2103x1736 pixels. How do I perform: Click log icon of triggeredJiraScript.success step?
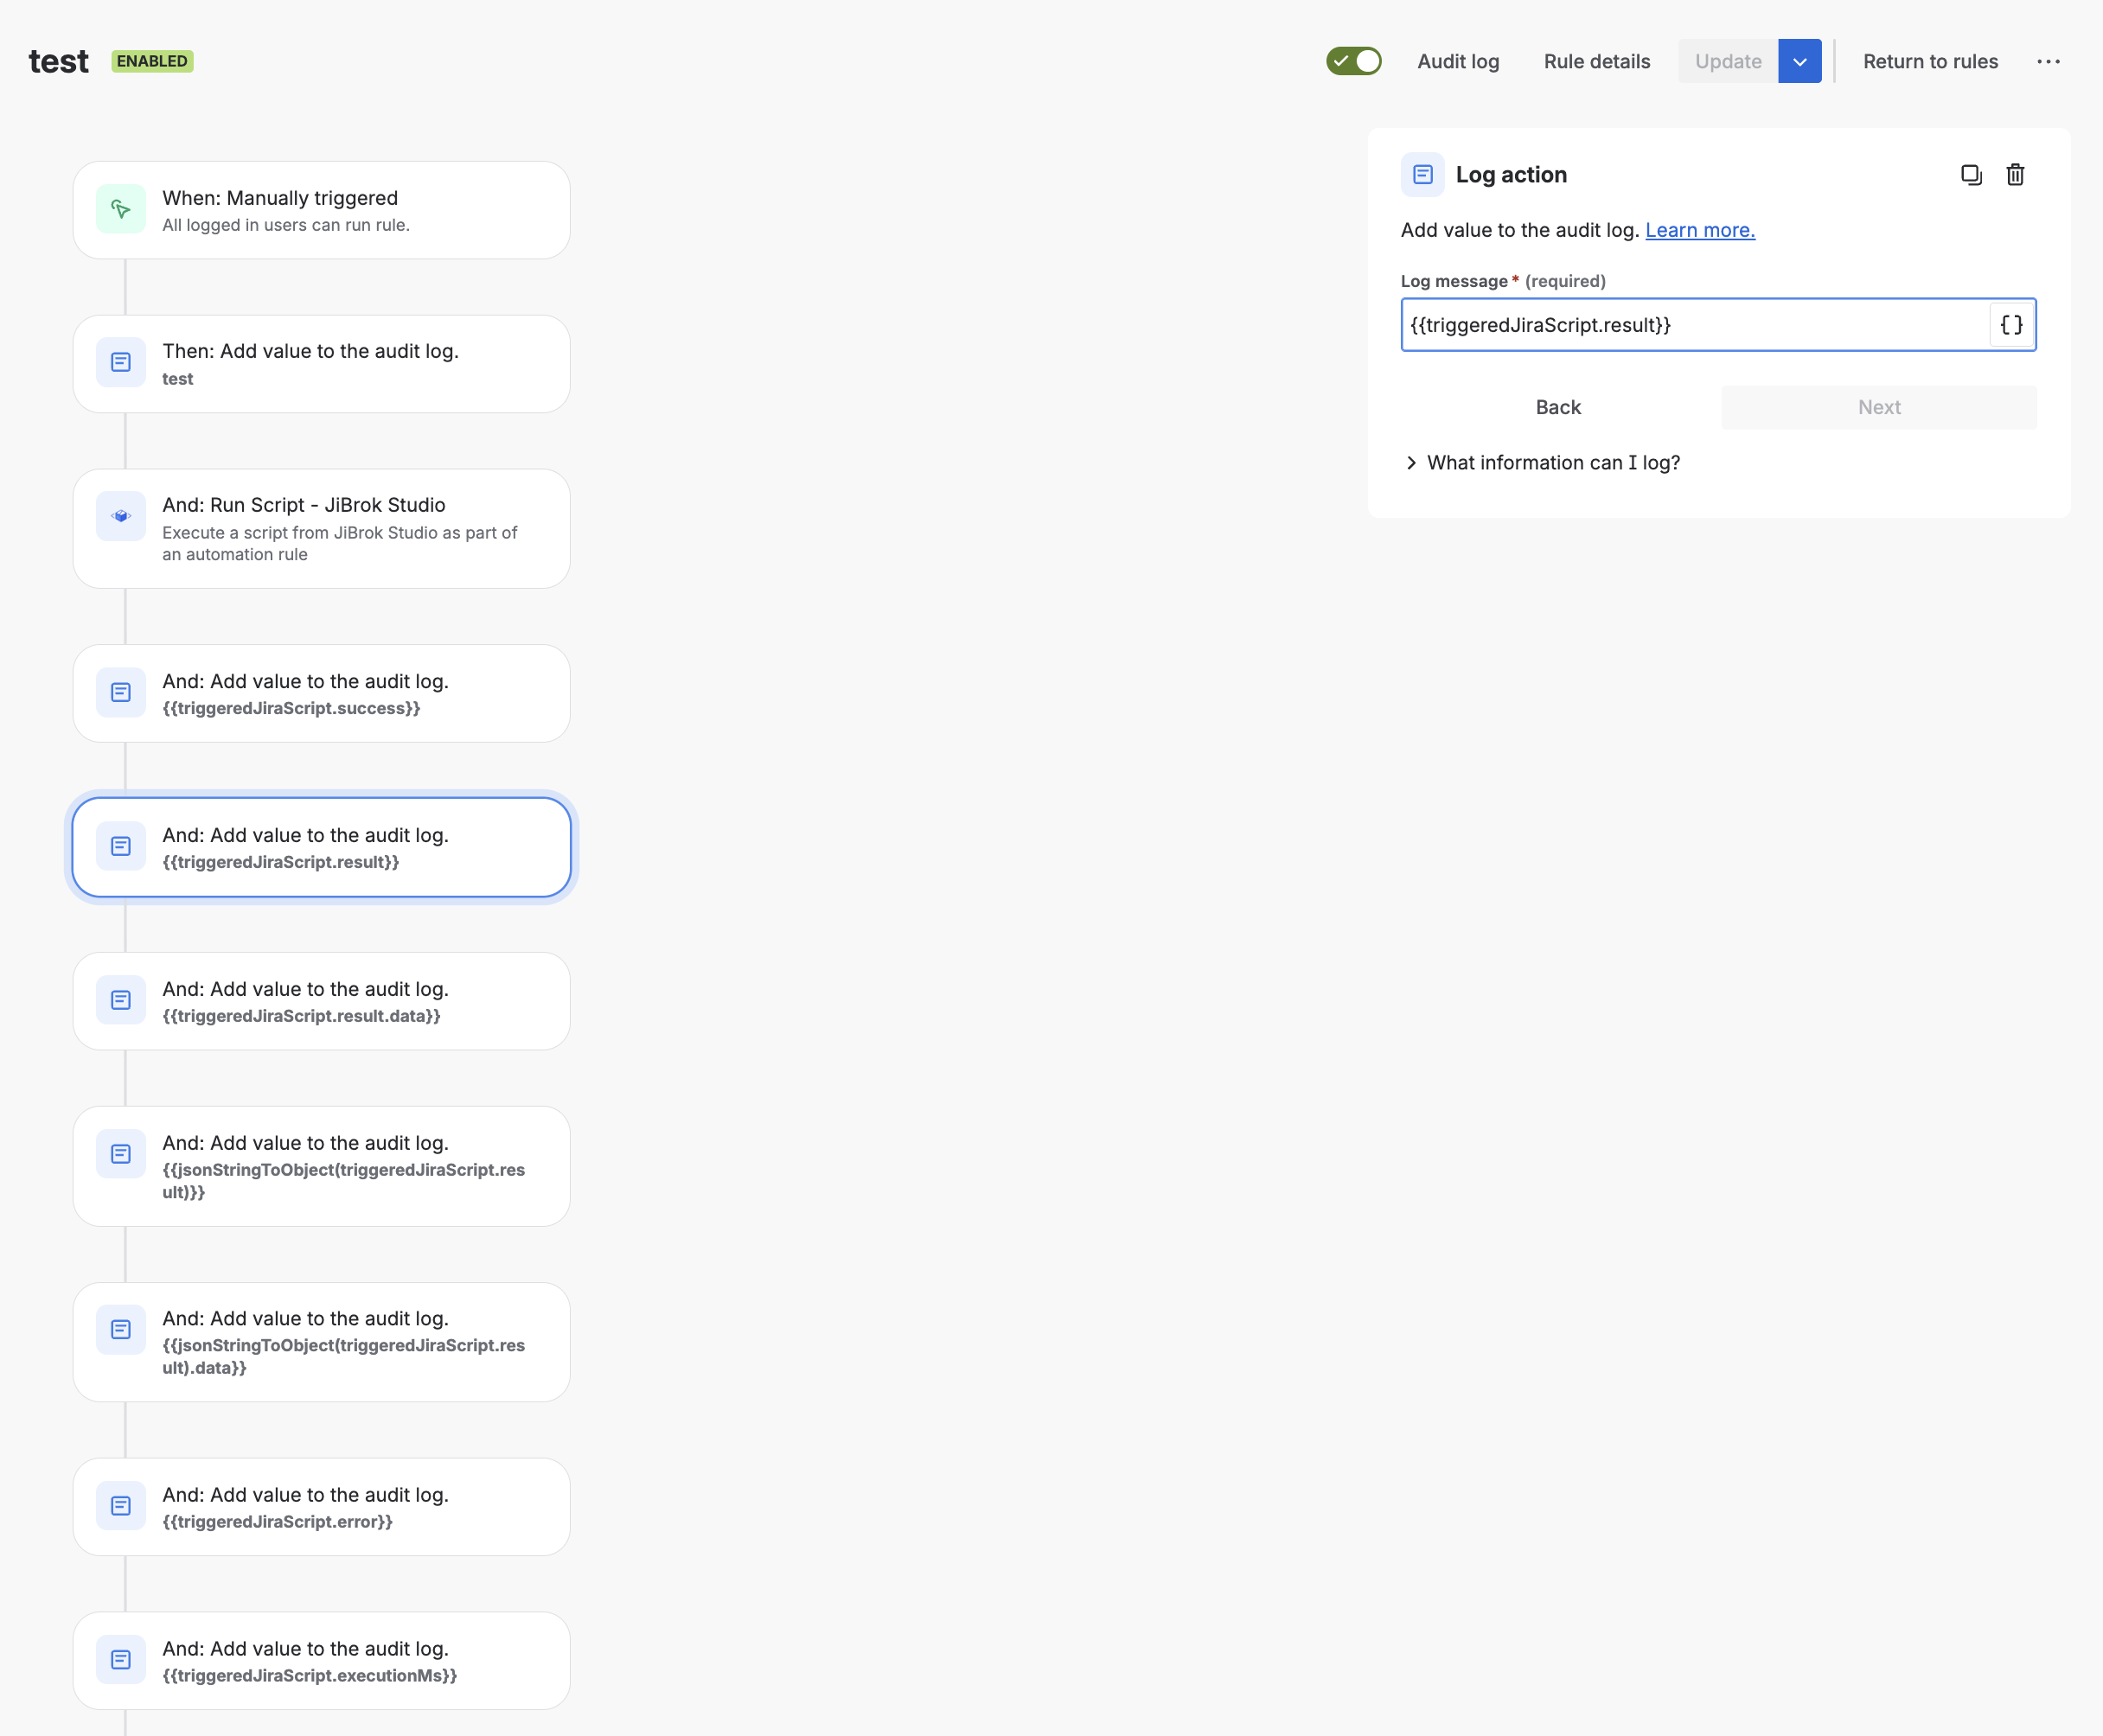pos(121,692)
